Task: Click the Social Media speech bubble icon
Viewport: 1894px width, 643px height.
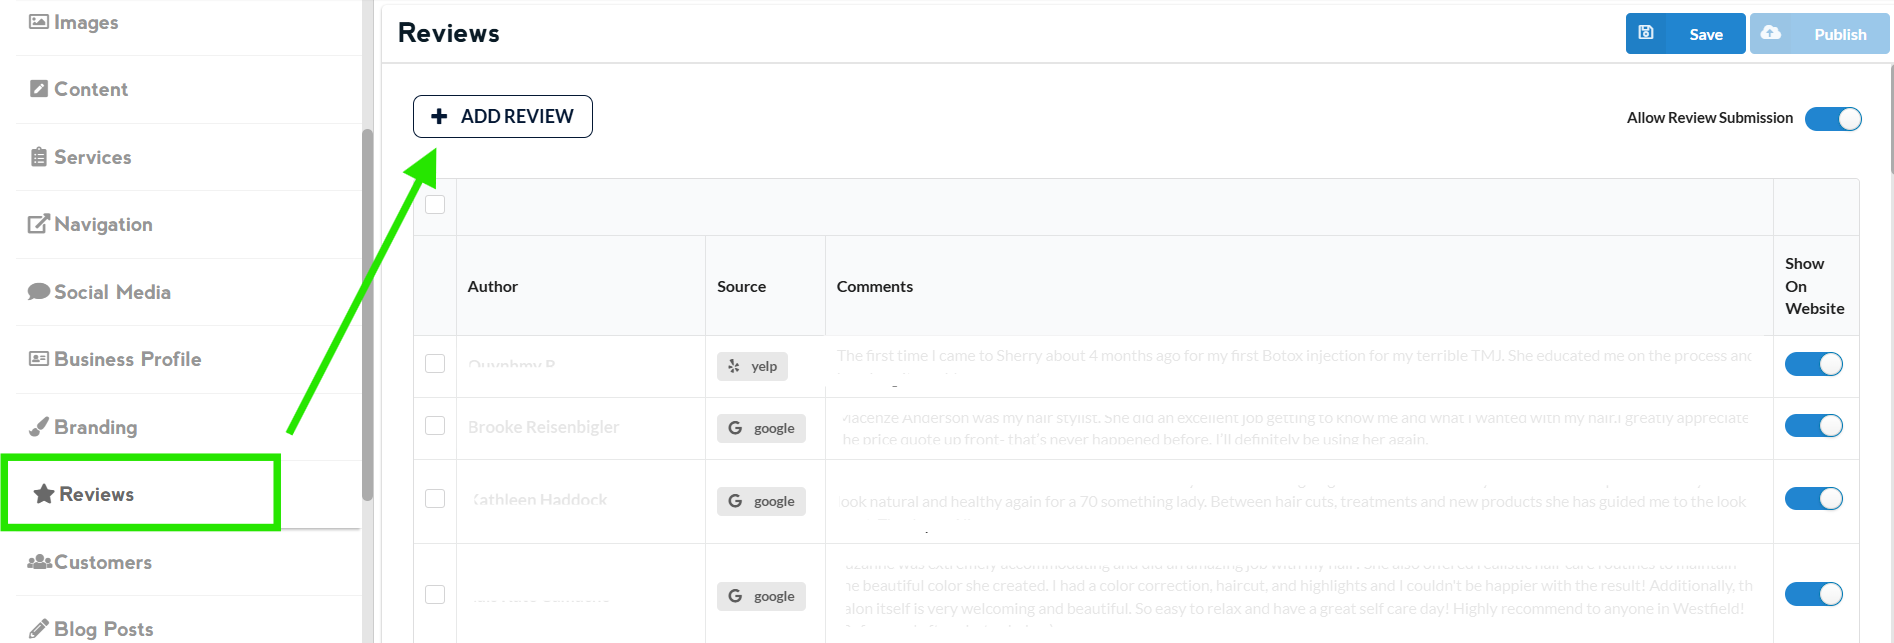Action: tap(39, 292)
